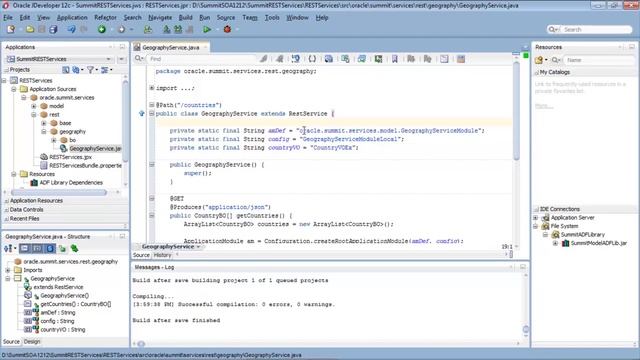Image resolution: width=640 pixels, height=360 pixels.
Task: Click the green overview status square indicator
Action: point(526,56)
